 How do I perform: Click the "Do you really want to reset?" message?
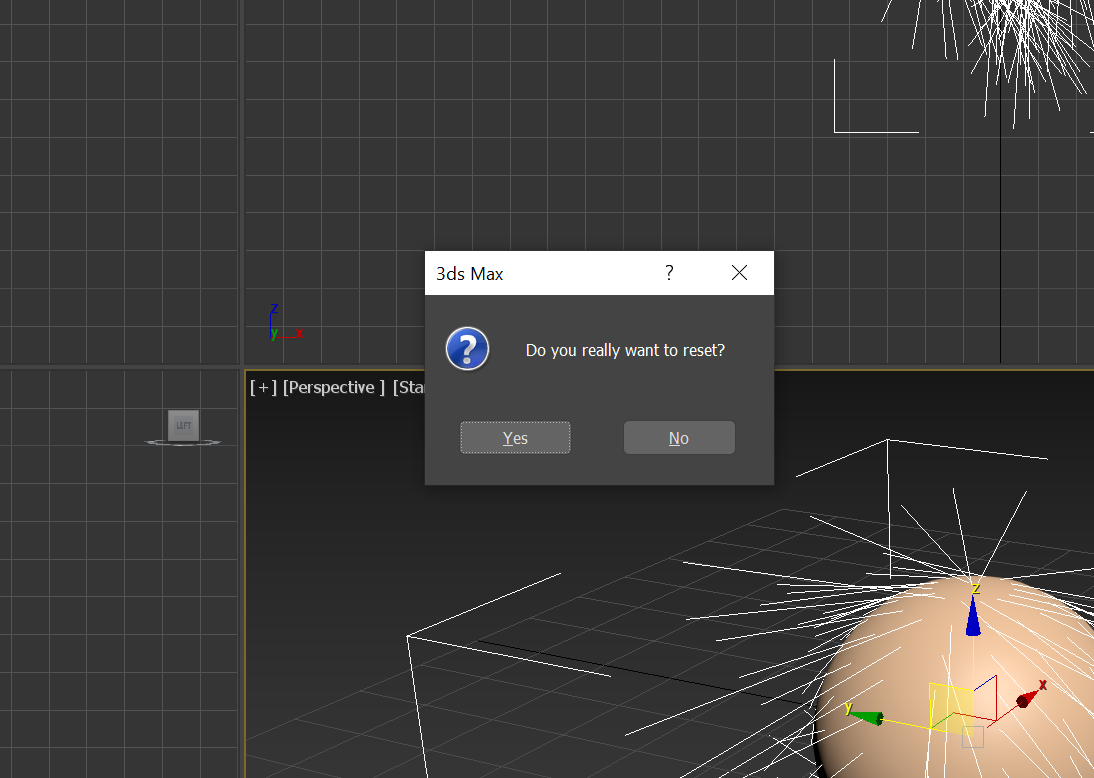(x=625, y=351)
